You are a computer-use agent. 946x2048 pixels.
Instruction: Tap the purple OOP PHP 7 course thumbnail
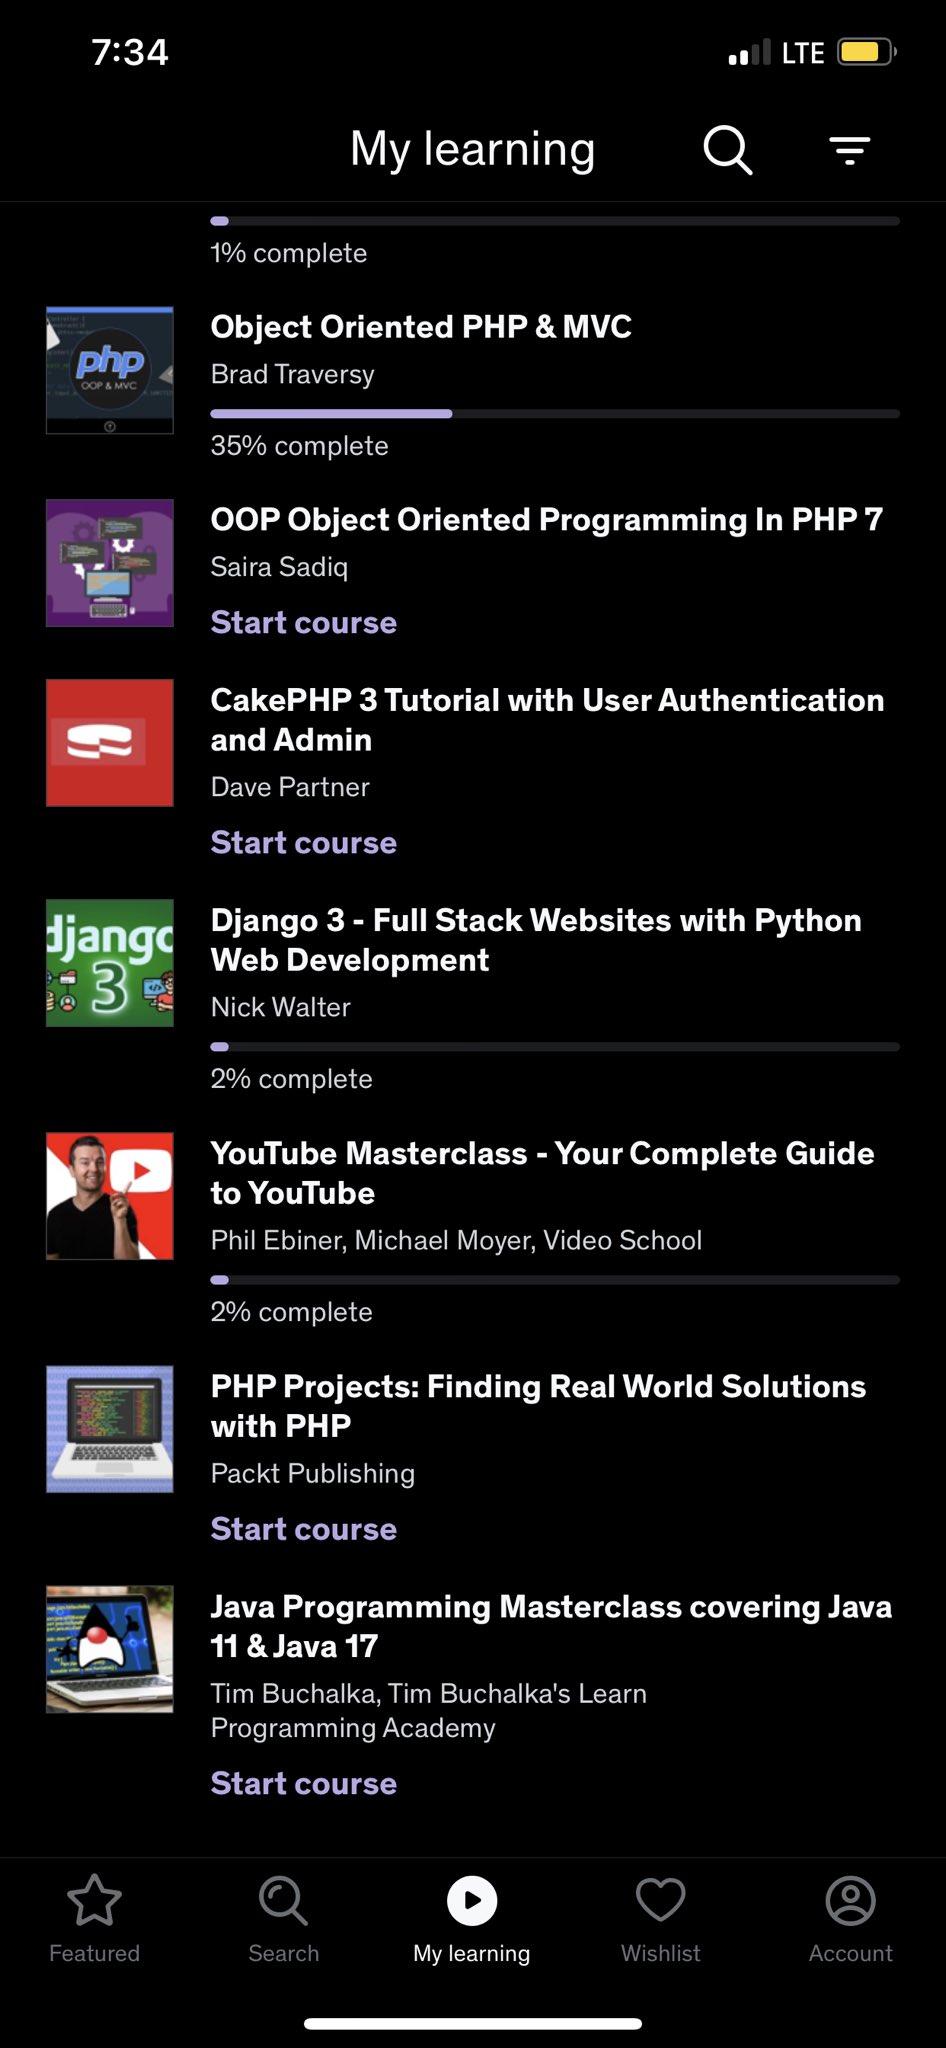110,563
